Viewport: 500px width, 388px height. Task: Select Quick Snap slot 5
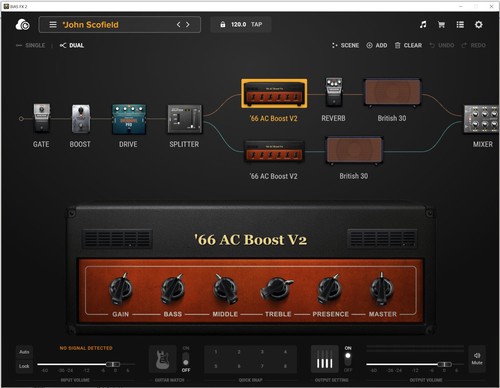(x=216, y=366)
